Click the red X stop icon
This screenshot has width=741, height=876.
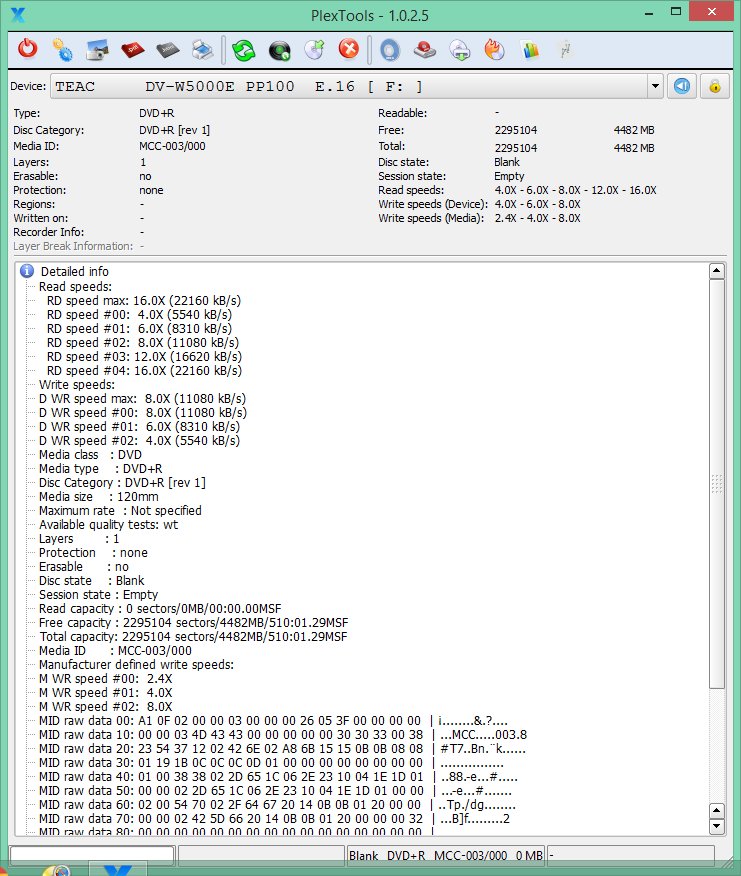coord(349,49)
